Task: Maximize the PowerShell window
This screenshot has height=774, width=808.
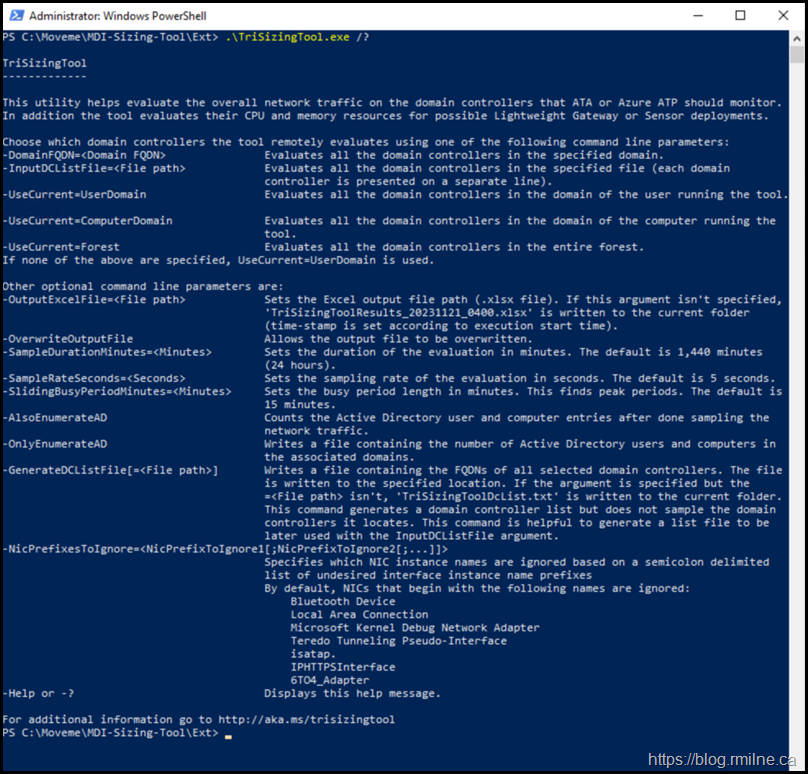Action: click(x=740, y=15)
